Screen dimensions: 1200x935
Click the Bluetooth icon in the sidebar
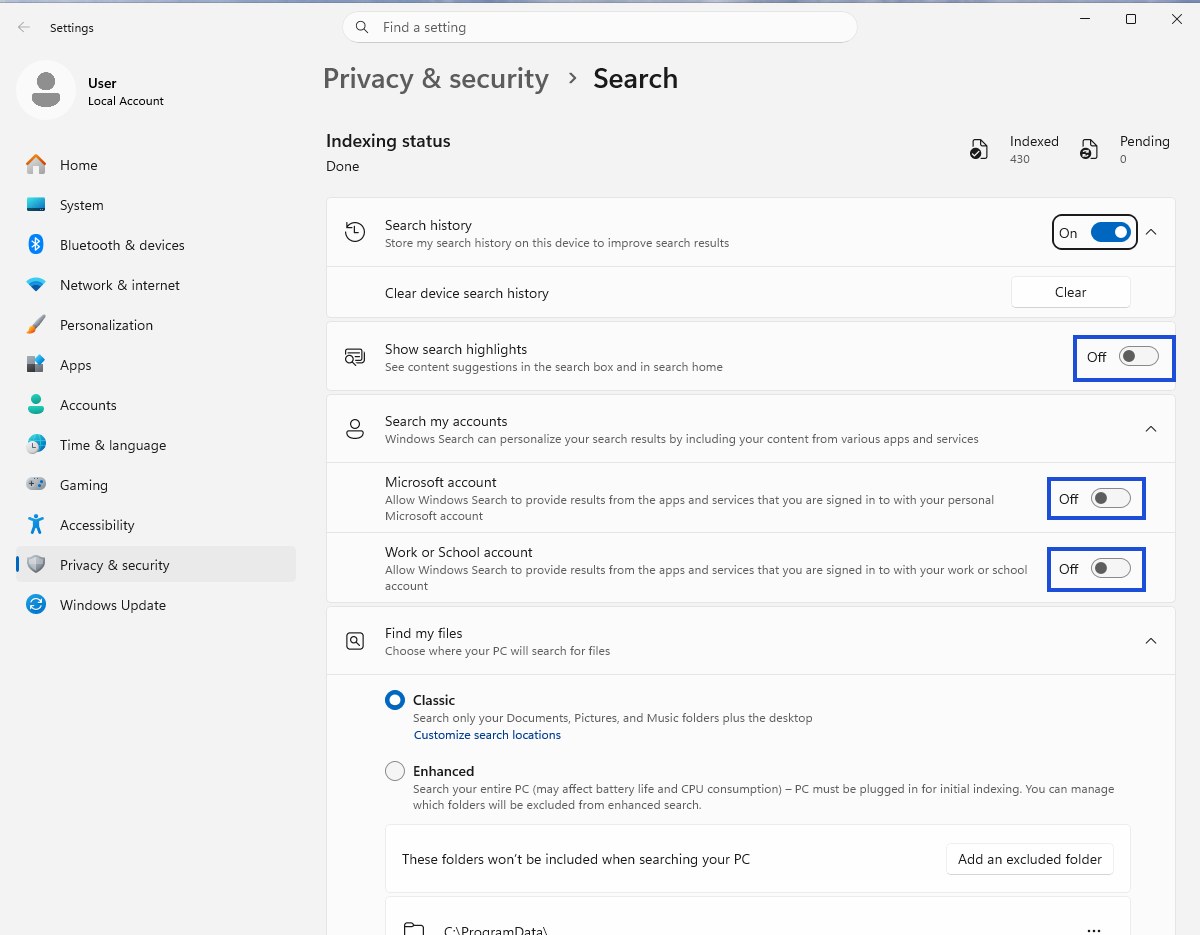36,245
